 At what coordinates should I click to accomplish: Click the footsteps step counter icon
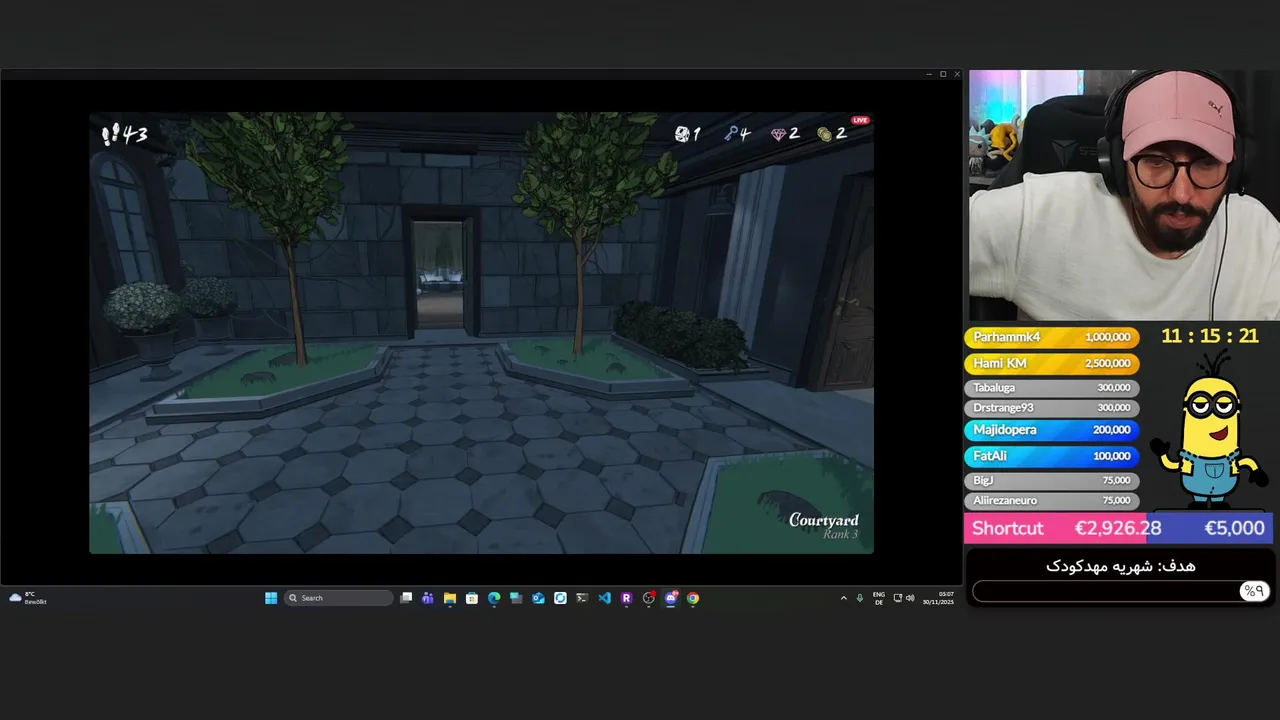110,134
